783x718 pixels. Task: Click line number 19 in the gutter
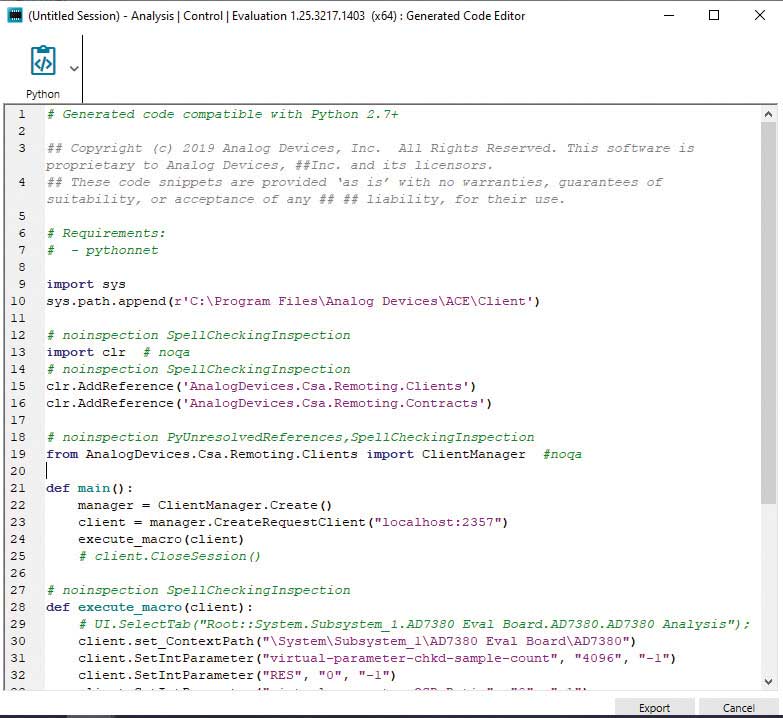click(20, 454)
